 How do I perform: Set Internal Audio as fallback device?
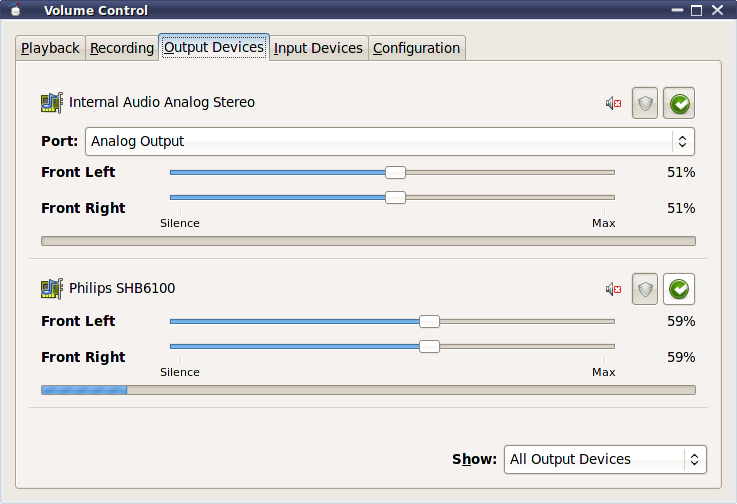679,103
